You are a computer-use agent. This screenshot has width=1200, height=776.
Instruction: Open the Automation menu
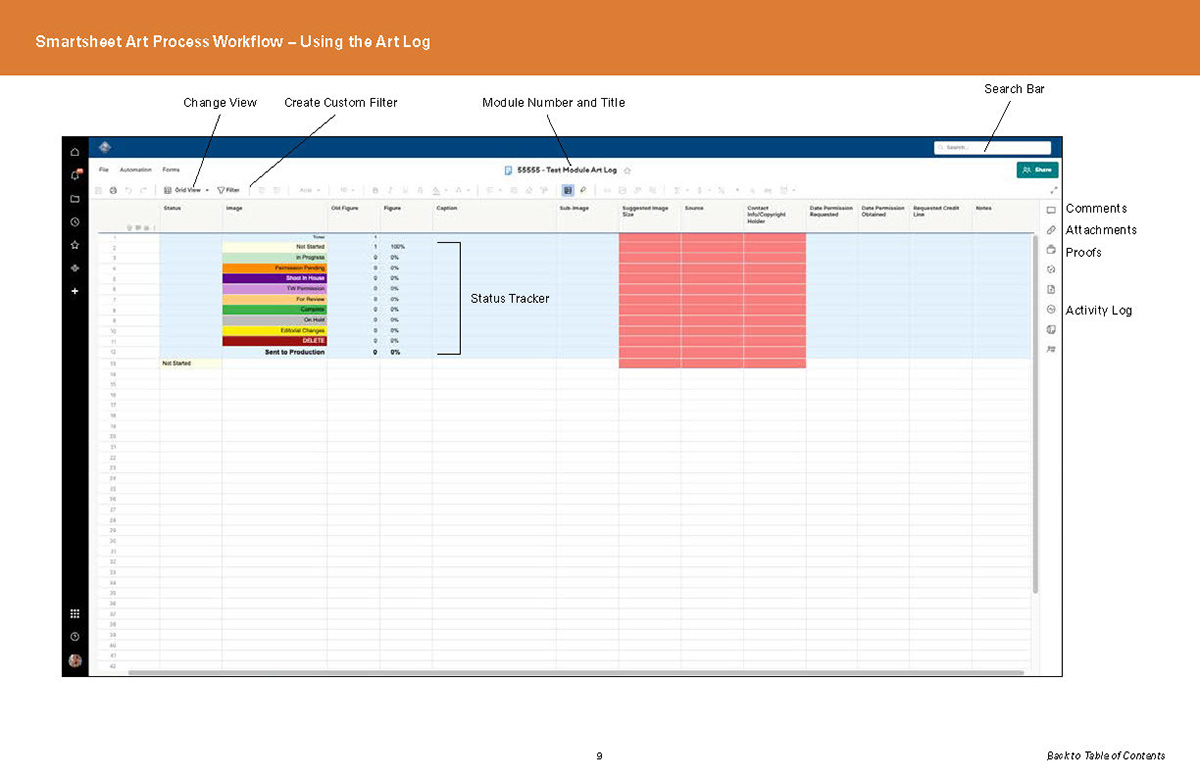(x=136, y=170)
